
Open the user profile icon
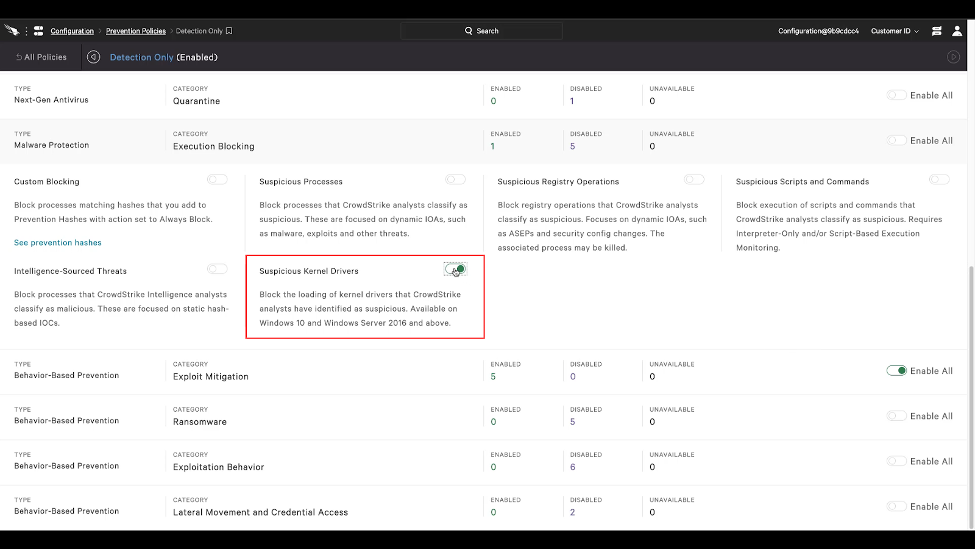(957, 31)
